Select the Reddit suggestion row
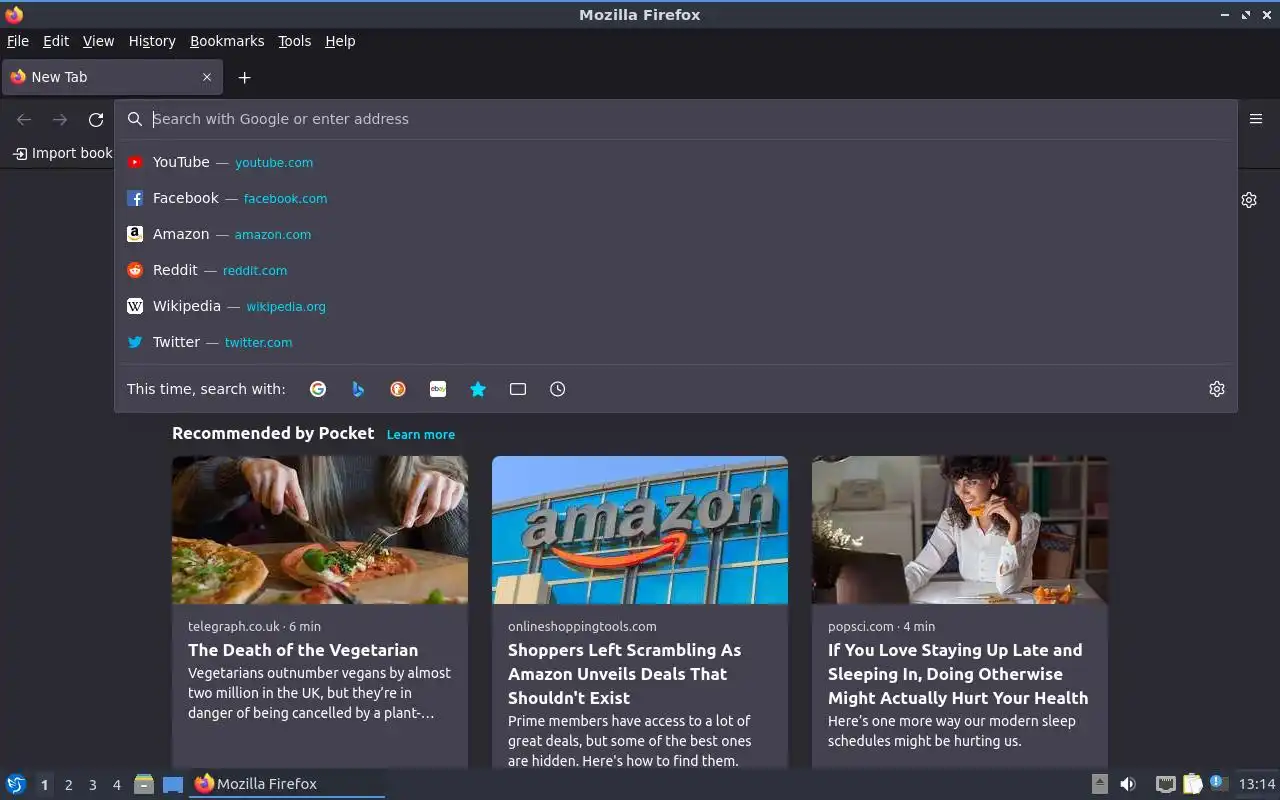Image resolution: width=1280 pixels, height=800 pixels. [676, 270]
